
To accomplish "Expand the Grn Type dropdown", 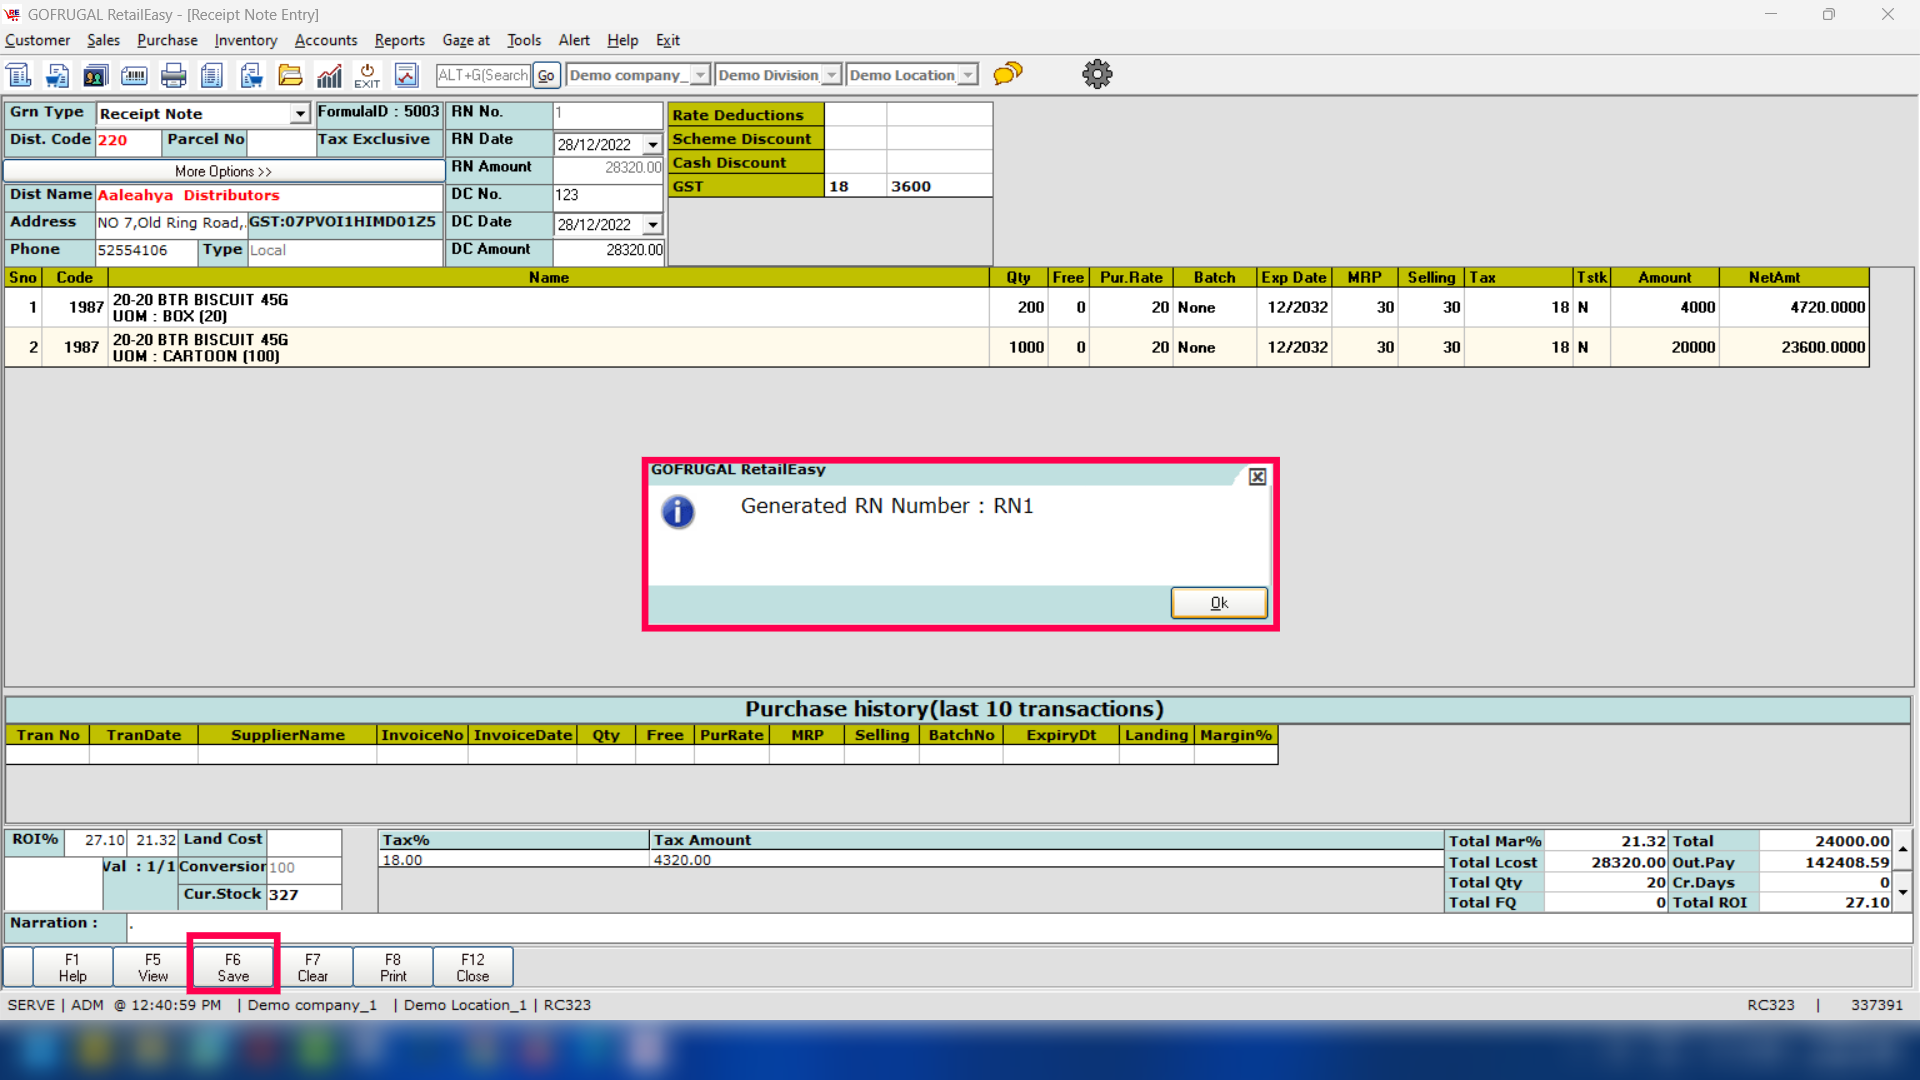I will (x=299, y=114).
